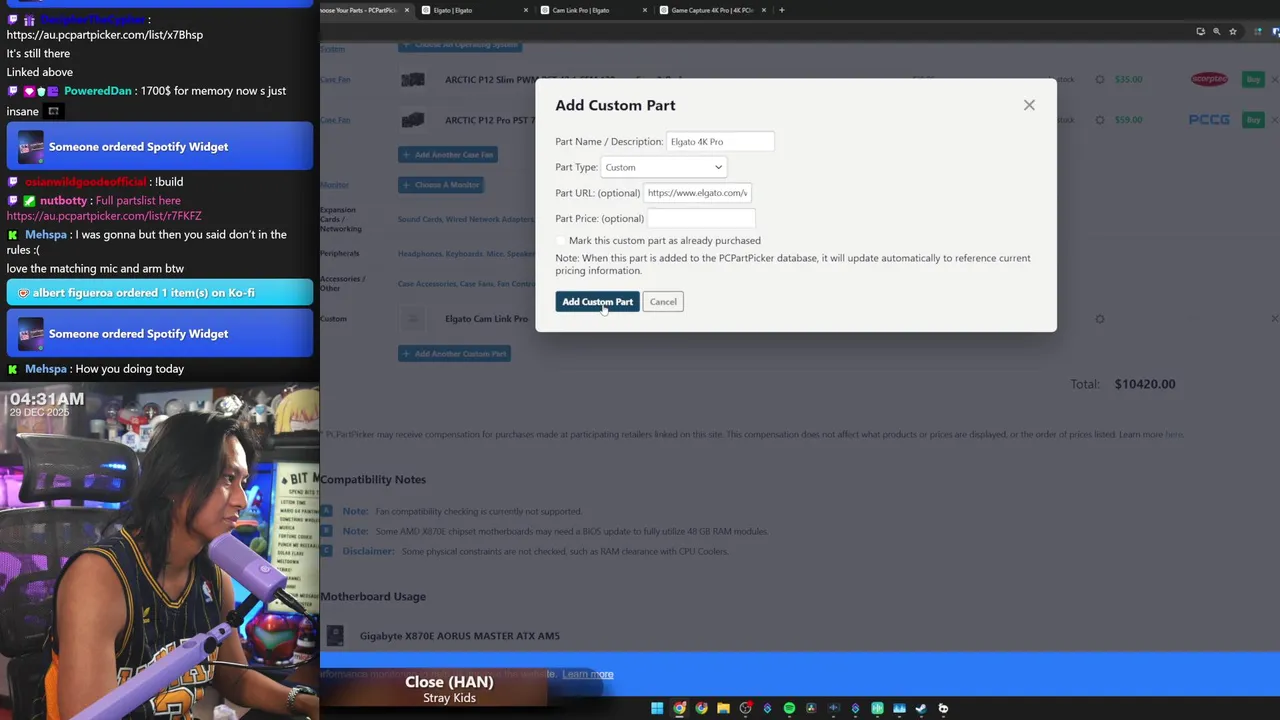Click the Part Name / Description field
1280x720 pixels.
pos(720,142)
